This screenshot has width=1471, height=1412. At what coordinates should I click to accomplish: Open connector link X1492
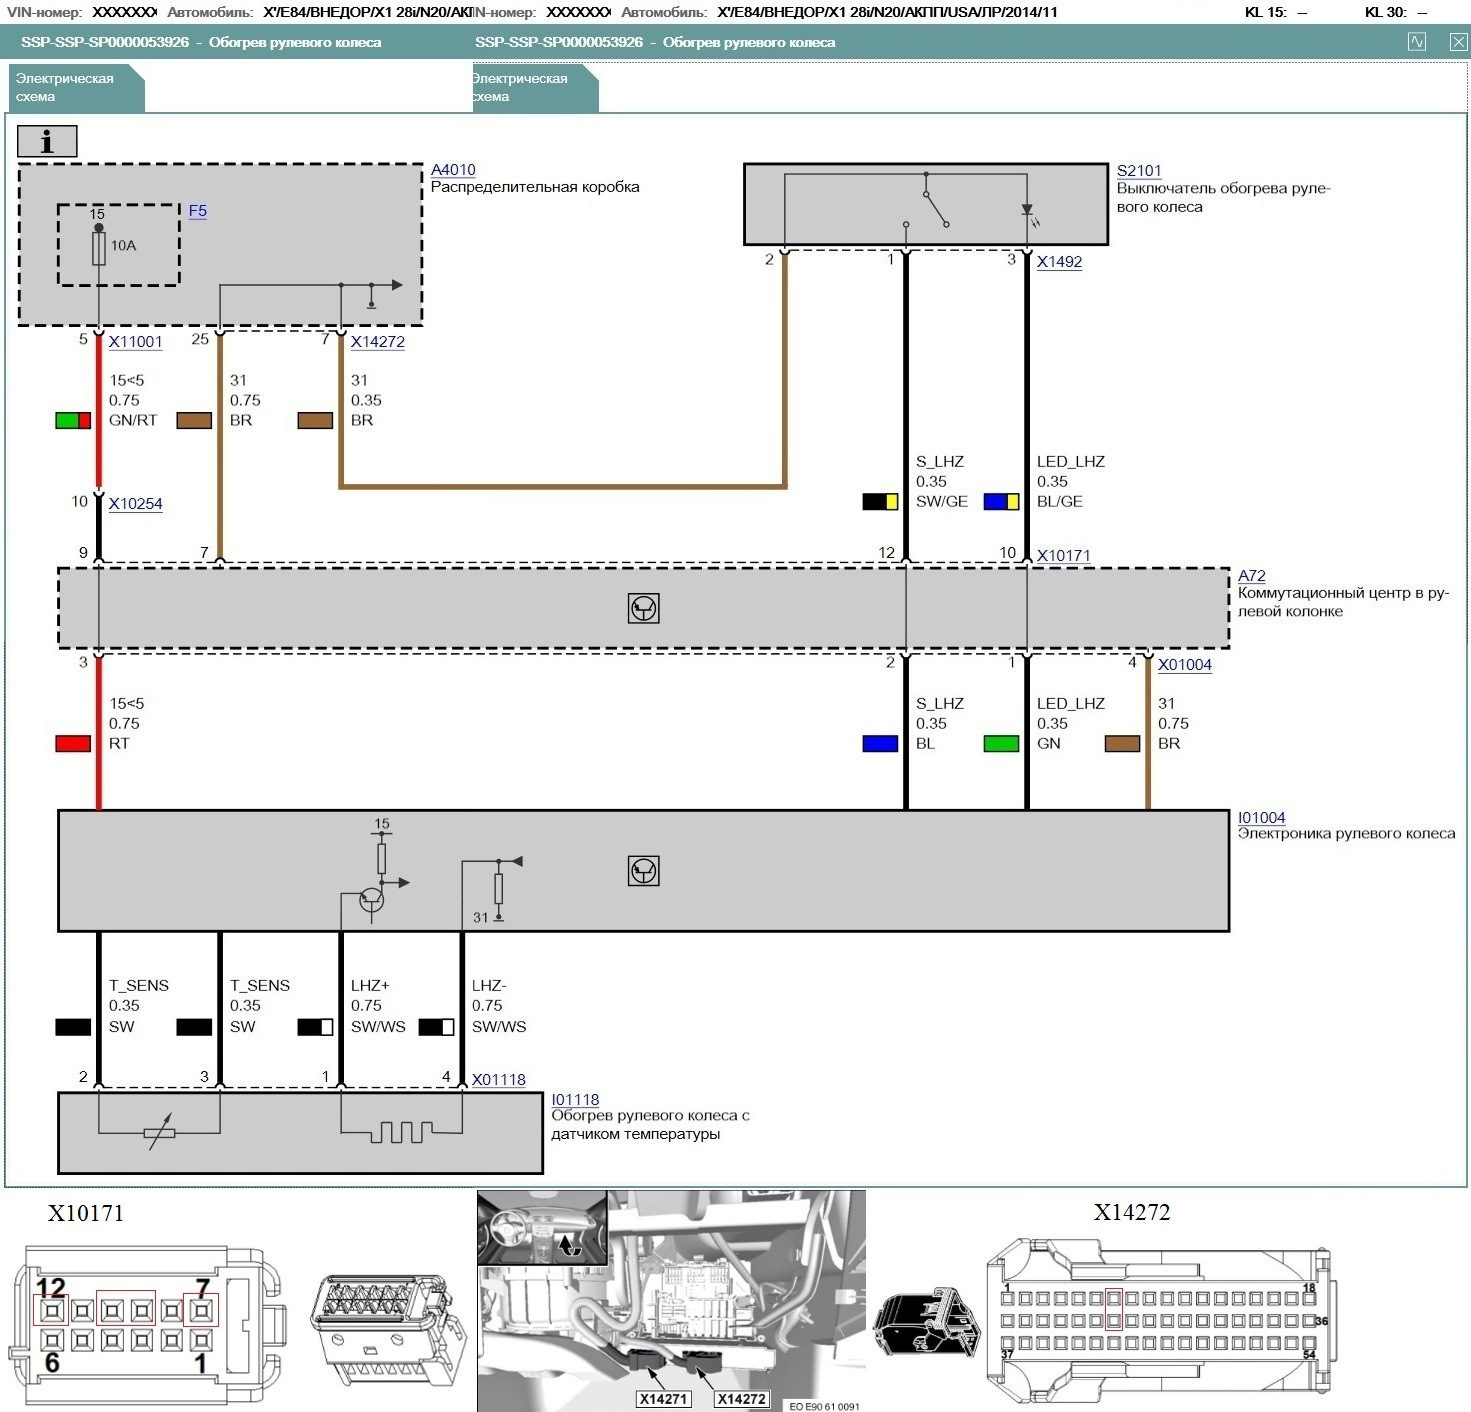(1059, 262)
